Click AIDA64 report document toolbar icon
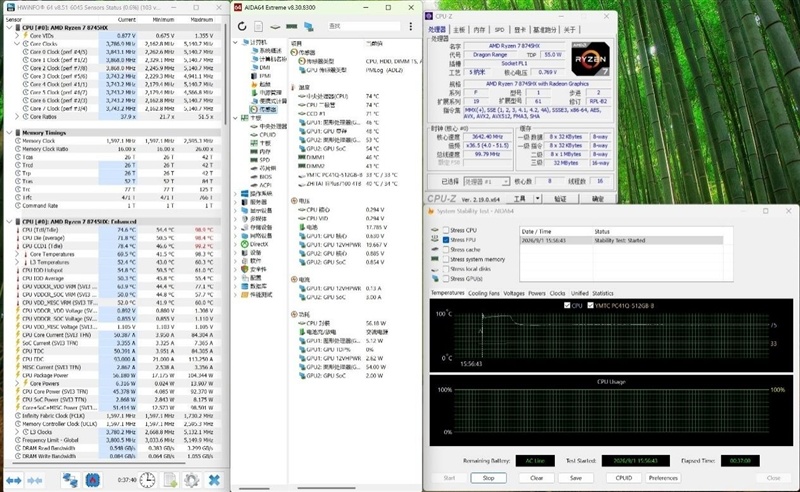The width and height of the screenshot is (800, 492). coord(259,26)
